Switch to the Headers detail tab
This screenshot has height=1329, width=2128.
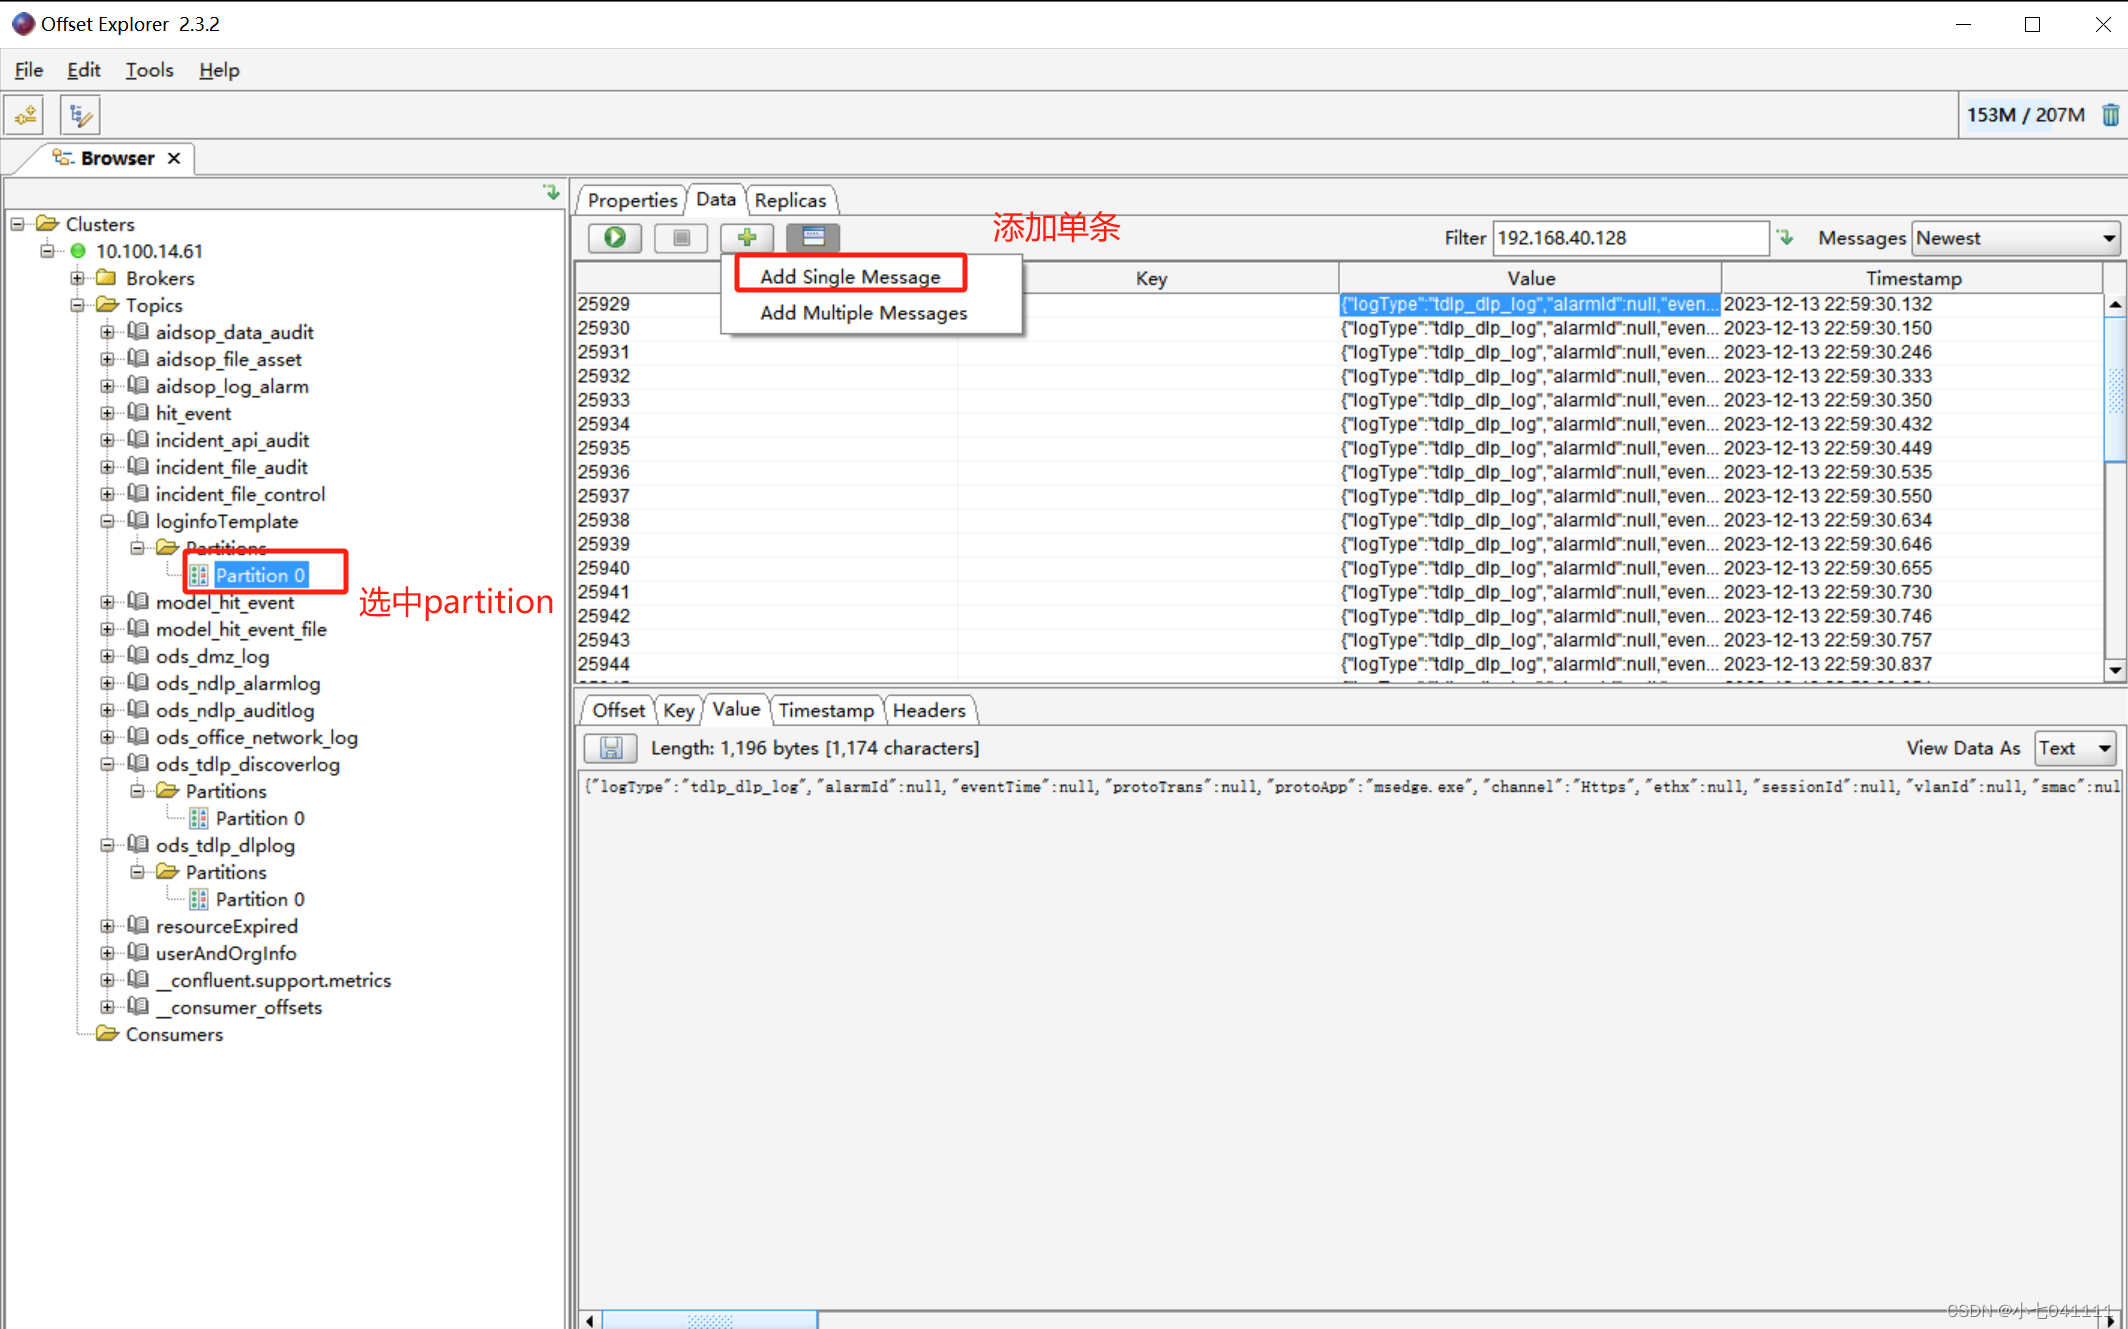[x=929, y=710]
